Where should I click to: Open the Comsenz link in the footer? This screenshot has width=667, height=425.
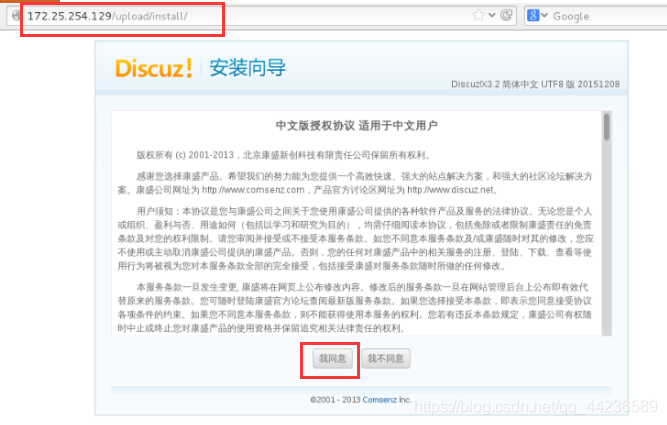379,400
